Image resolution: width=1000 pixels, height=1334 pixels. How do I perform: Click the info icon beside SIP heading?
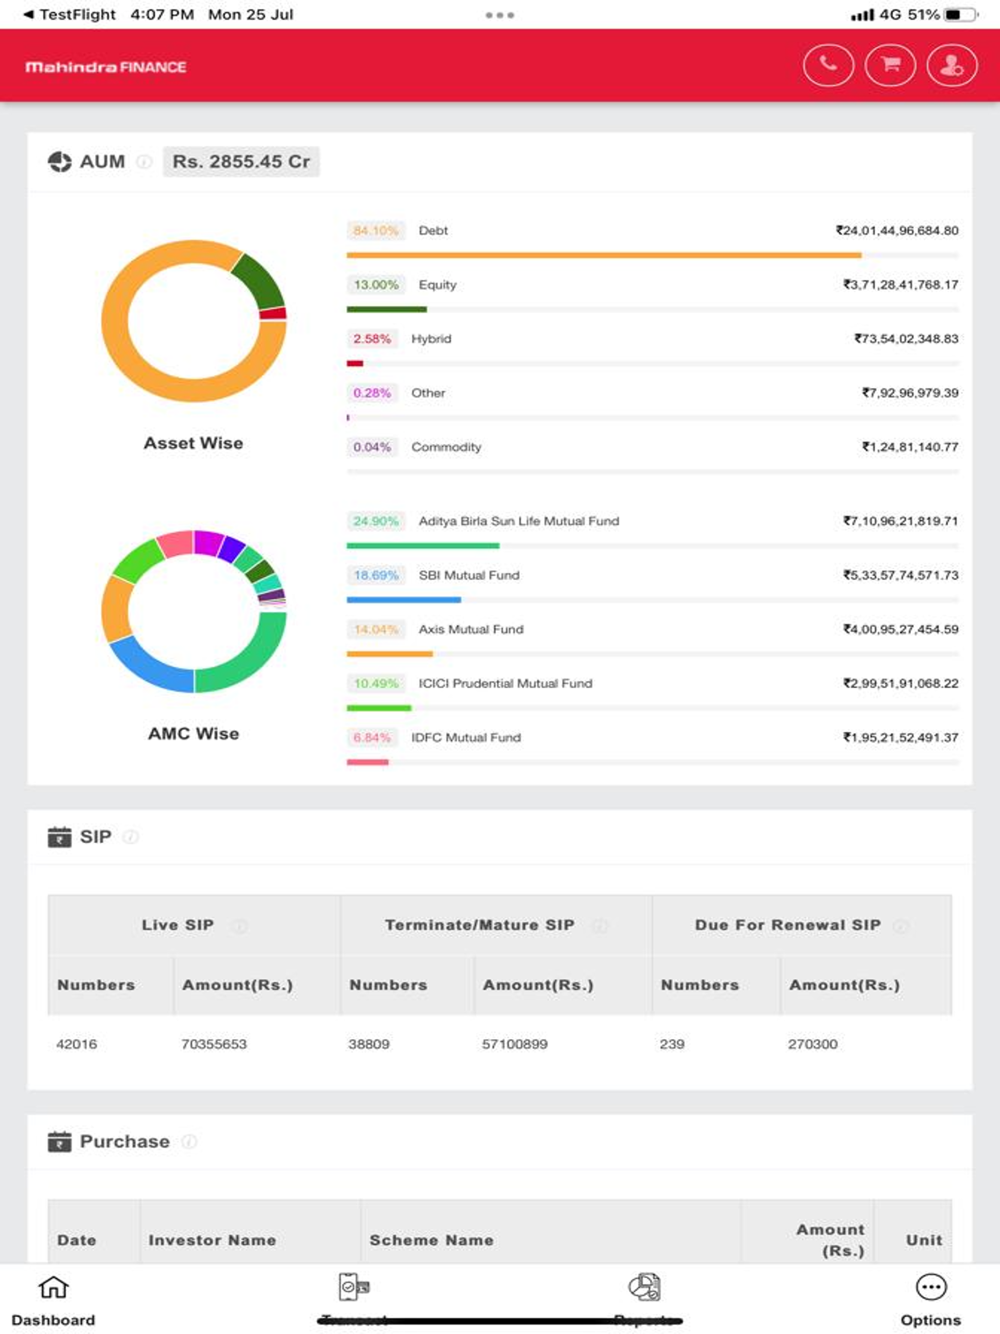131,837
